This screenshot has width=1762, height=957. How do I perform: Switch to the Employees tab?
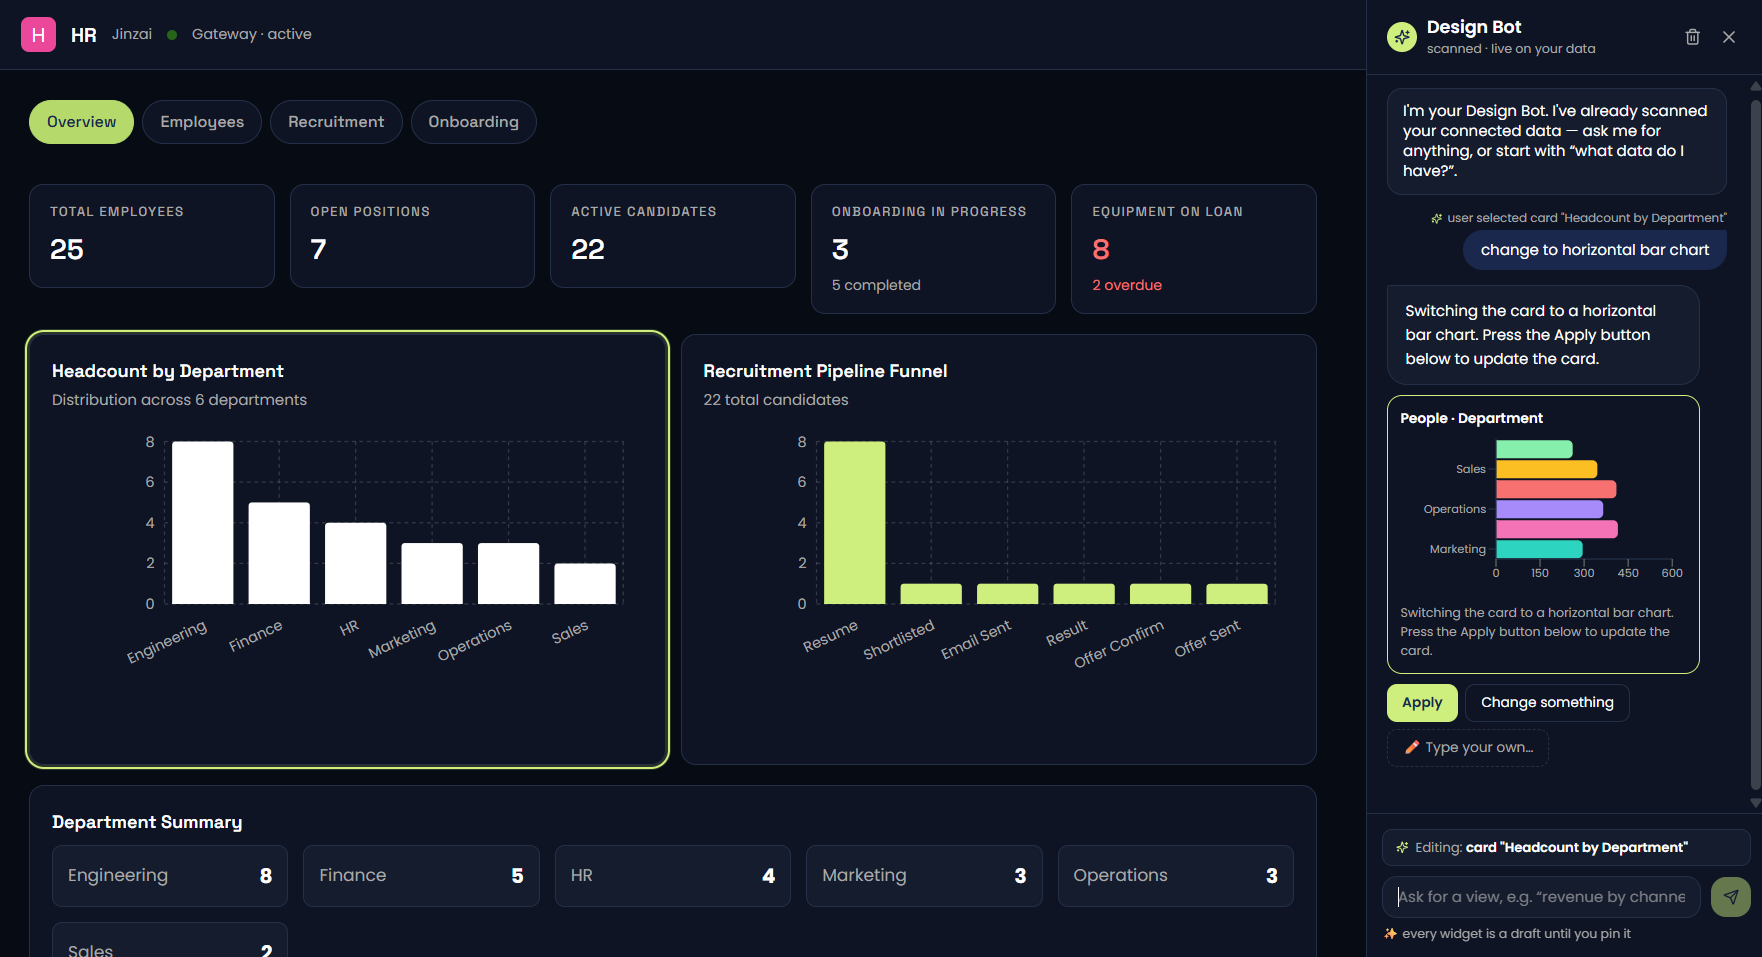202,122
